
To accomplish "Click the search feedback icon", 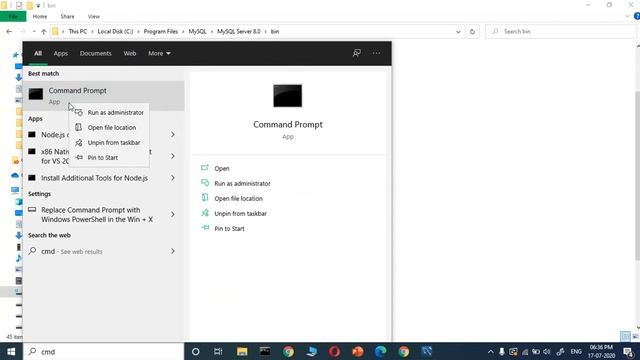I will point(357,53).
